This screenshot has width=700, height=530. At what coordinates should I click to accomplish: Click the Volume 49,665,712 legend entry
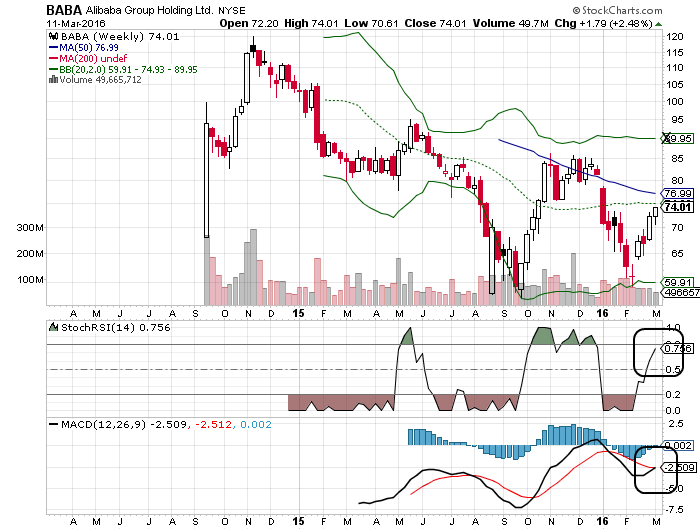pyautogui.click(x=100, y=80)
